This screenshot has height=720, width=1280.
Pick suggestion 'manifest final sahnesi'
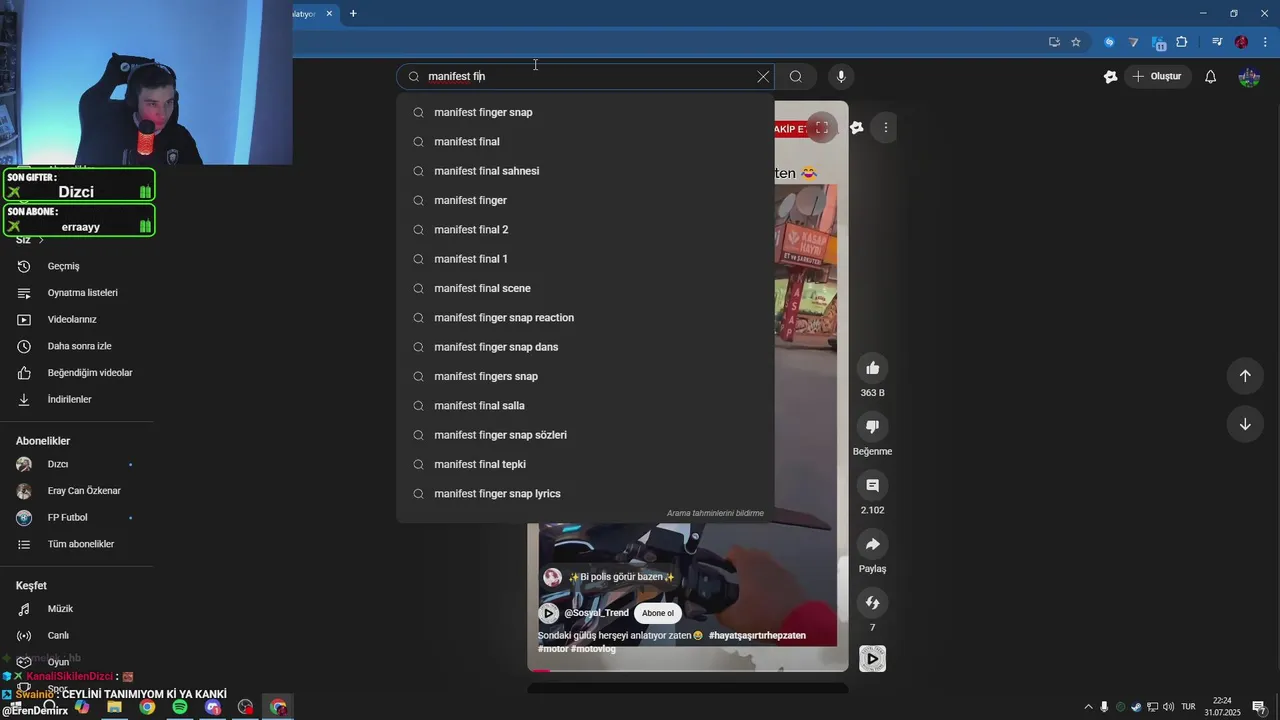tap(585, 171)
